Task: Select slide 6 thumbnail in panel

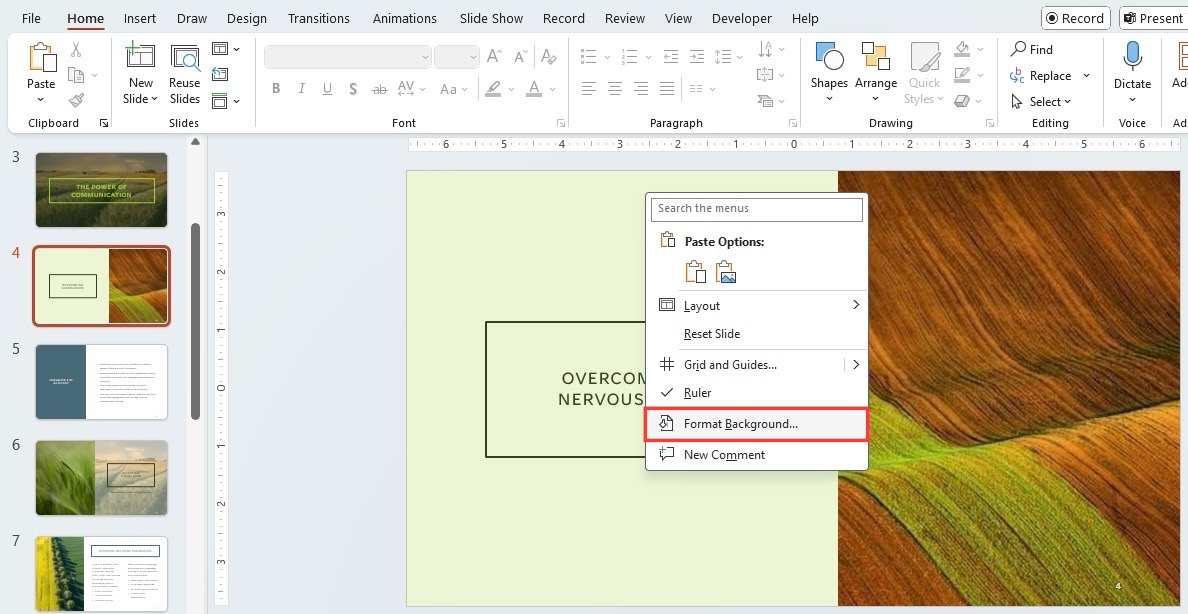Action: point(102,478)
